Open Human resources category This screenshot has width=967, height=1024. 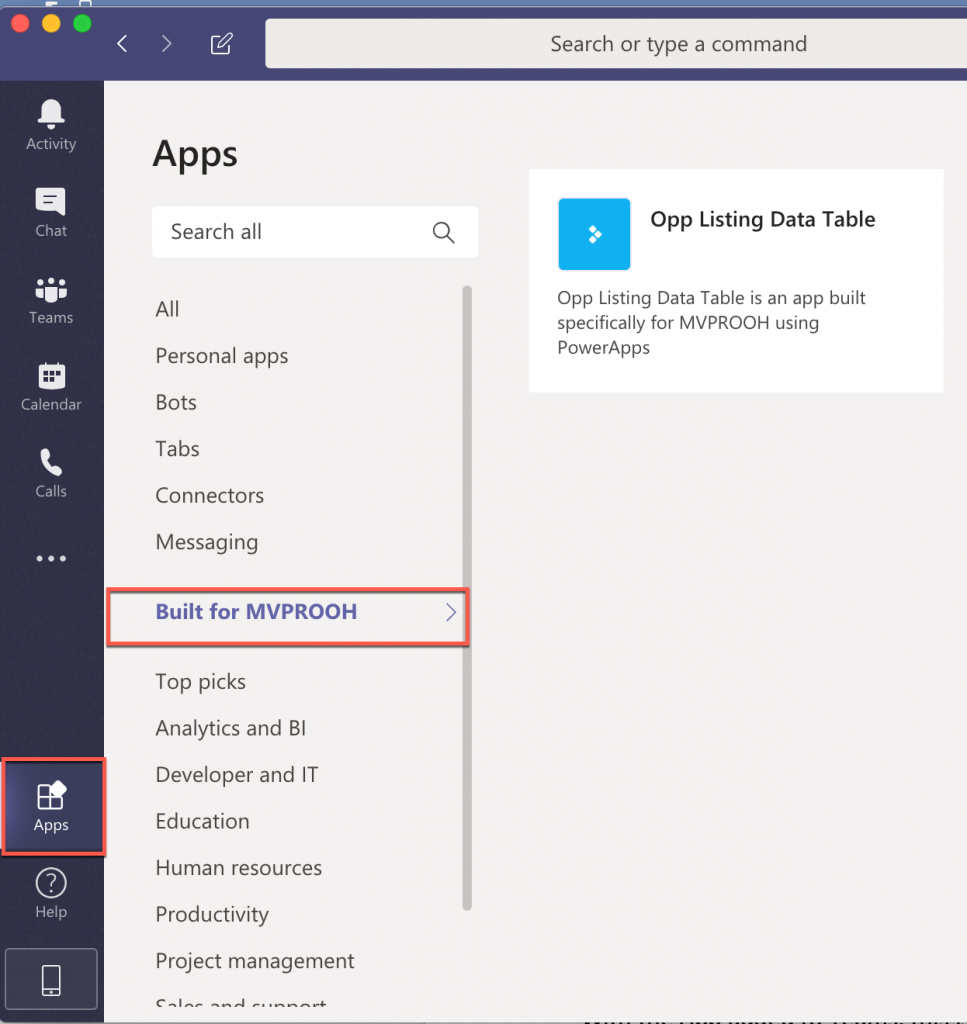tap(238, 868)
